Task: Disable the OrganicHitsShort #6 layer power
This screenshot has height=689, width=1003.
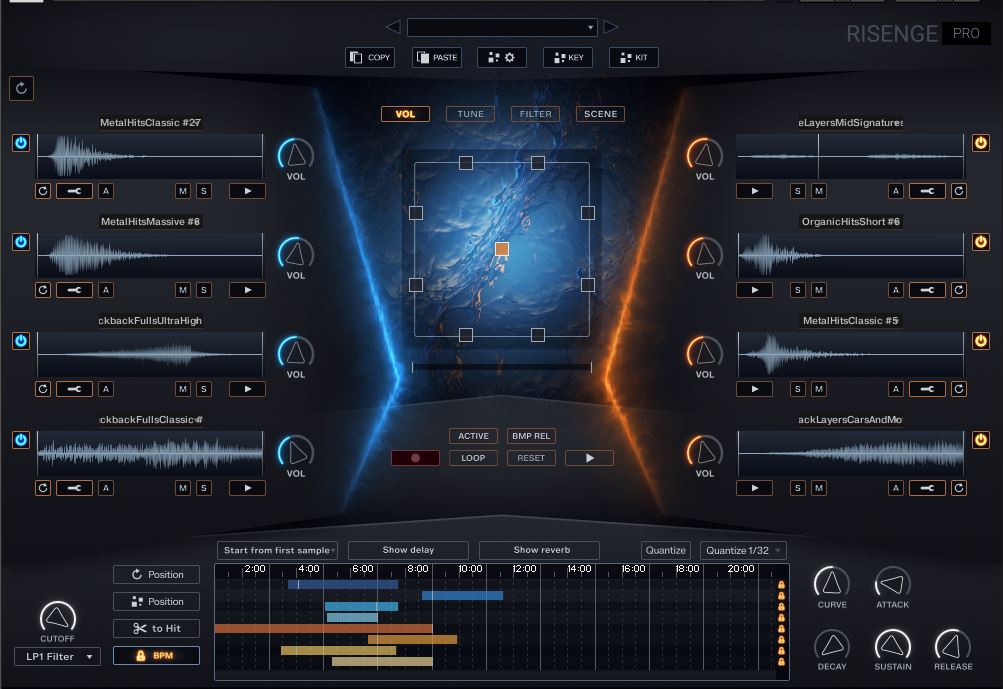Action: point(981,242)
